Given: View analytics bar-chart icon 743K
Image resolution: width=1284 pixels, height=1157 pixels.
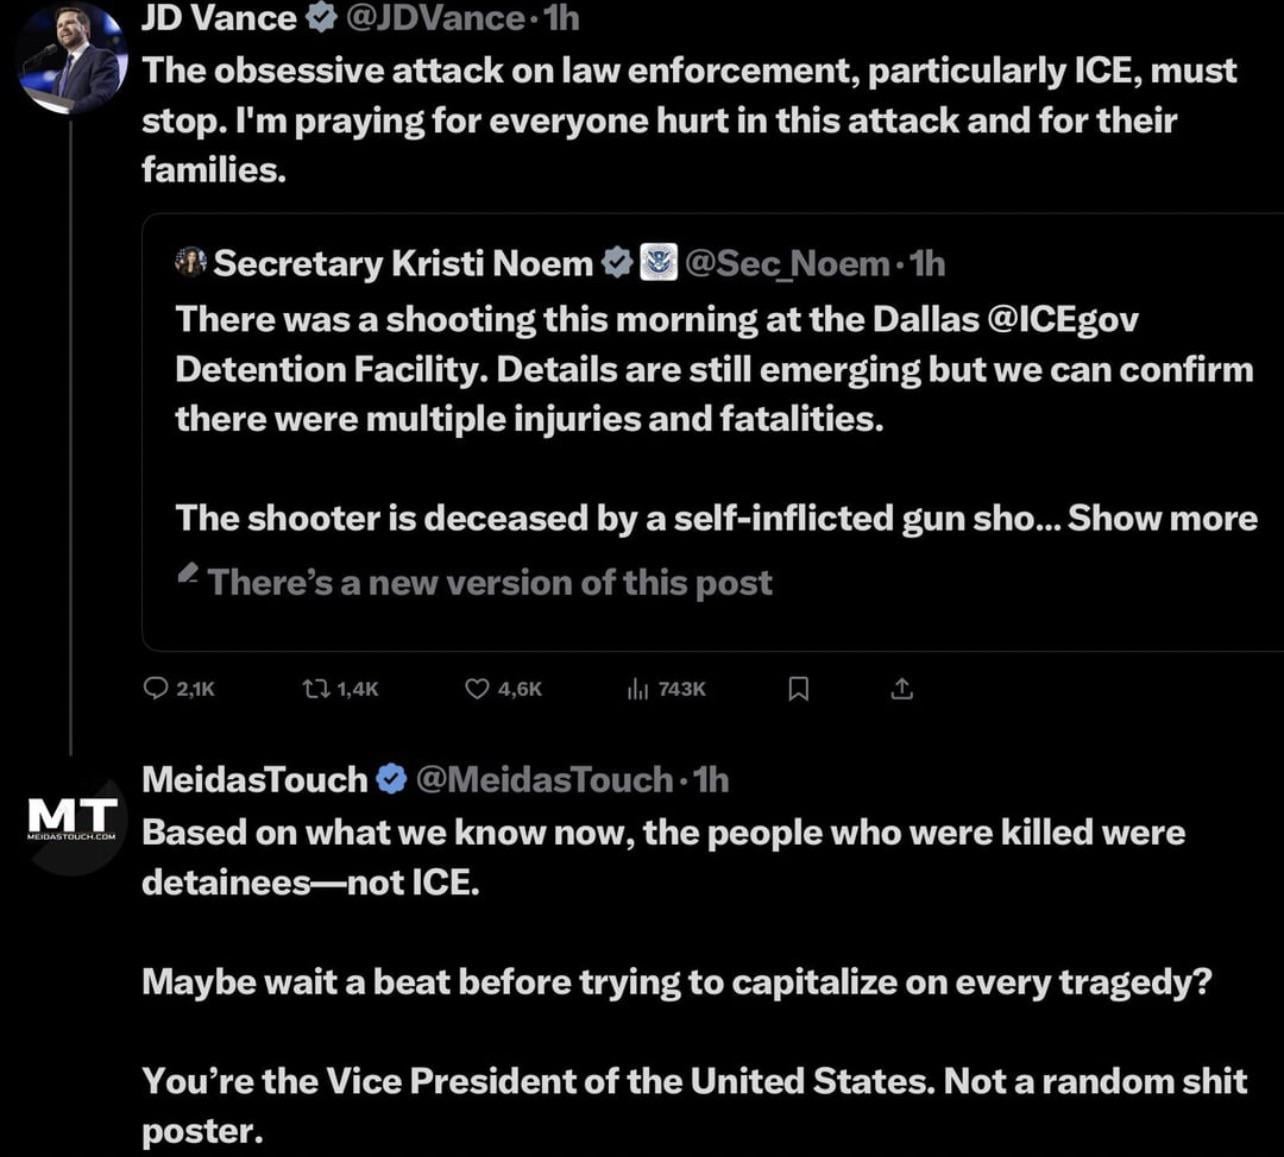Looking at the screenshot, I should [x=638, y=688].
